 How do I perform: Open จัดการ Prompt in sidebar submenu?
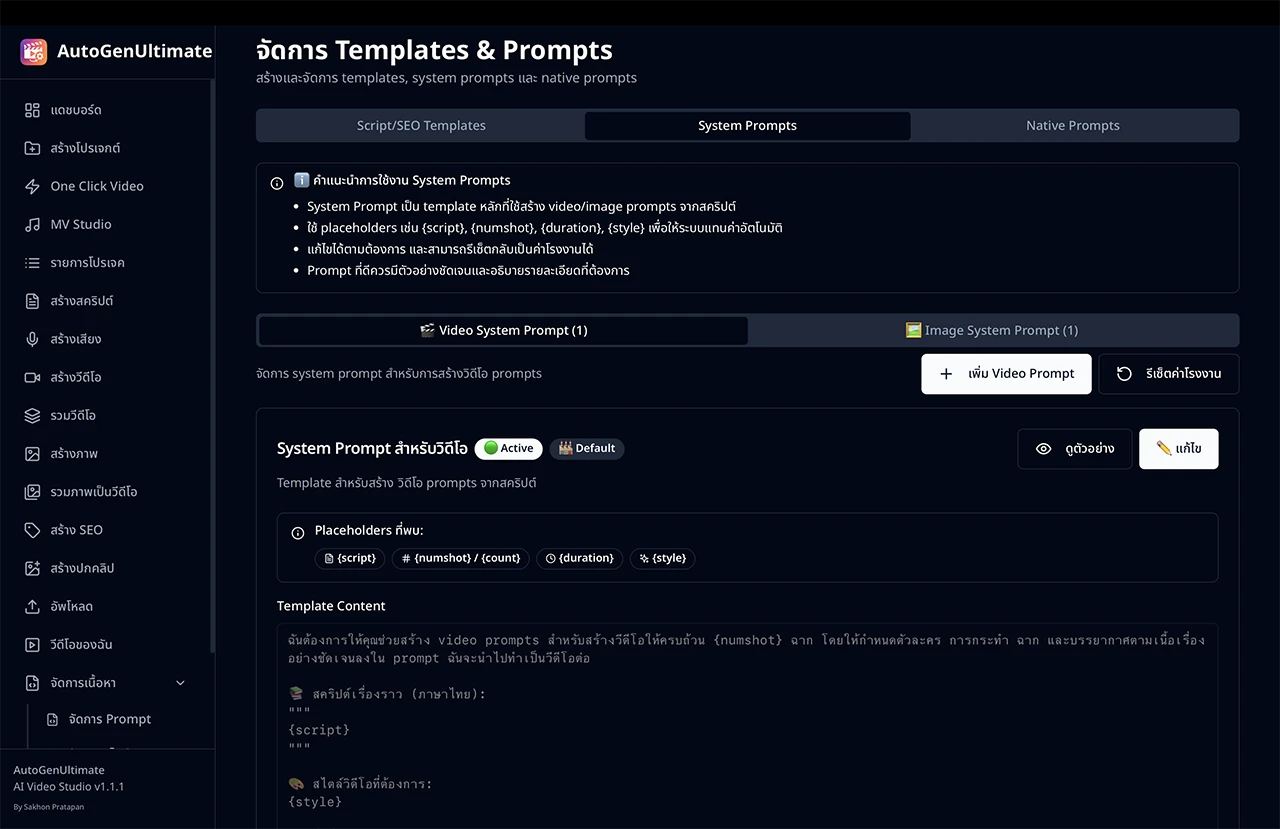pyautogui.click(x=109, y=719)
